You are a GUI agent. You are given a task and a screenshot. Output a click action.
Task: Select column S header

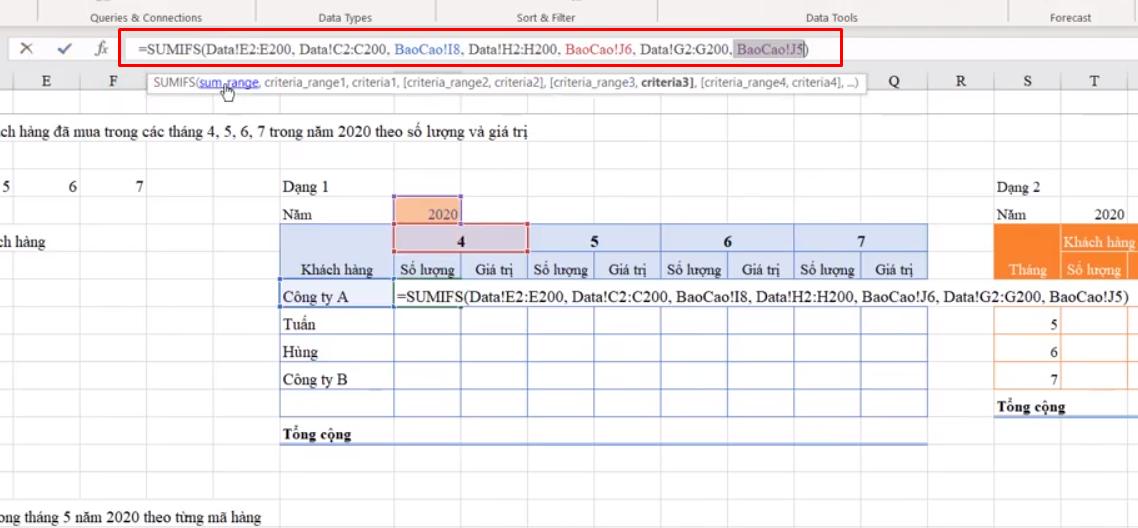pyautogui.click(x=1028, y=81)
